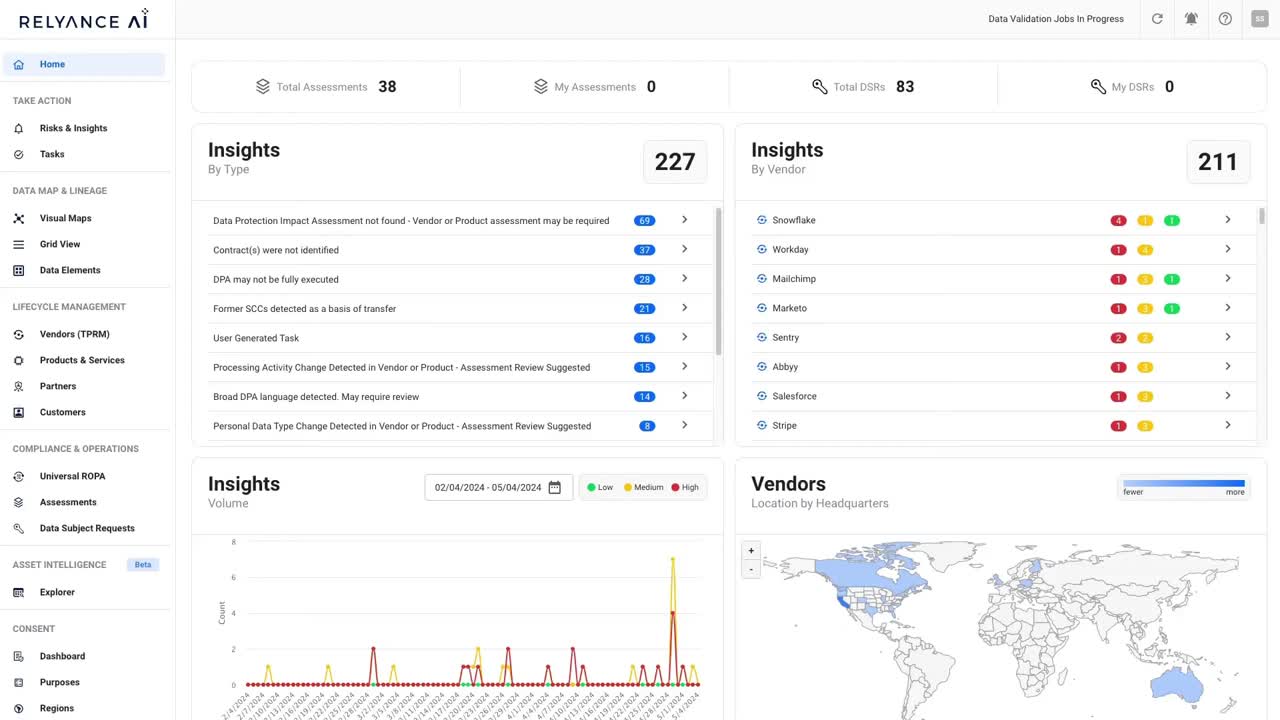
Task: Toggle the Medium series in legend
Action: (x=644, y=487)
